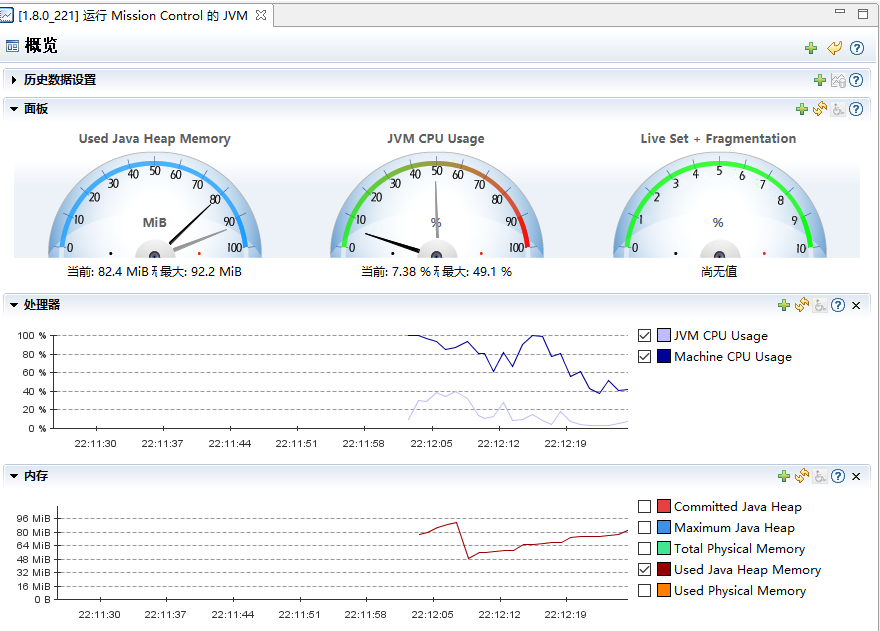Image resolution: width=880 pixels, height=631 pixels.
Task: Open help icon in 处理器 section
Action: tap(838, 305)
